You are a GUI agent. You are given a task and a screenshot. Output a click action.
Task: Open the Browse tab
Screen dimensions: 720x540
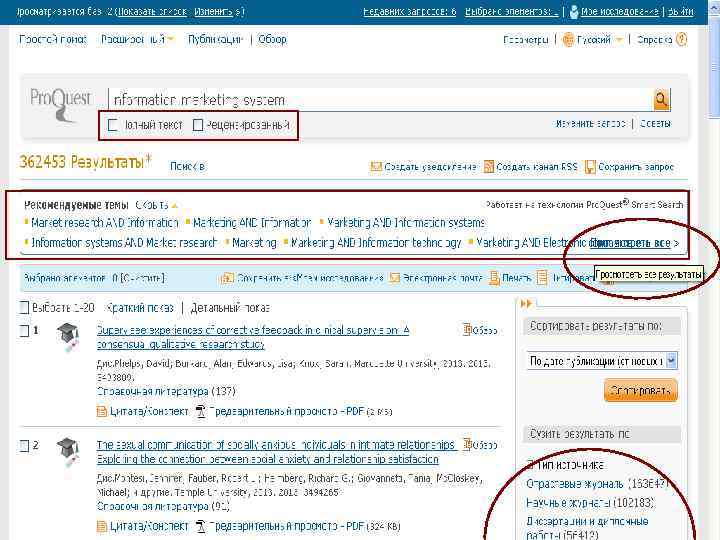coord(272,39)
